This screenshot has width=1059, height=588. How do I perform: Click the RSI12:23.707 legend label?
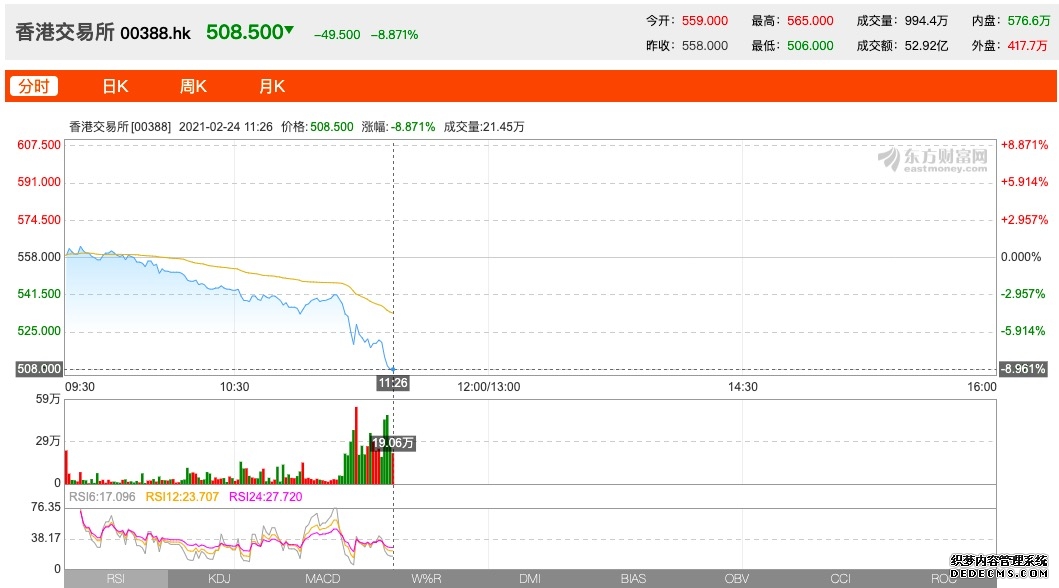point(182,497)
